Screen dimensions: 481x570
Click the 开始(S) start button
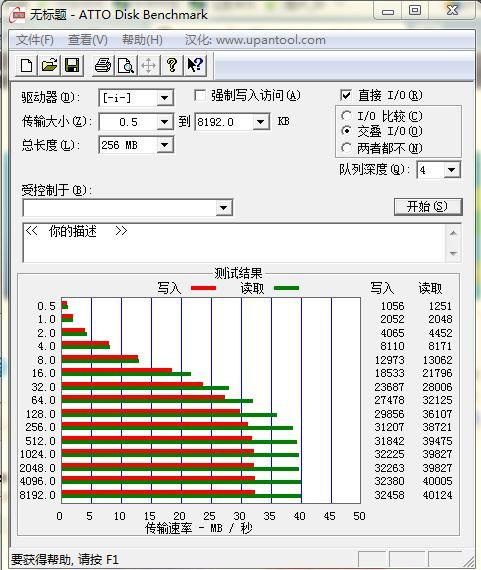[x=428, y=206]
